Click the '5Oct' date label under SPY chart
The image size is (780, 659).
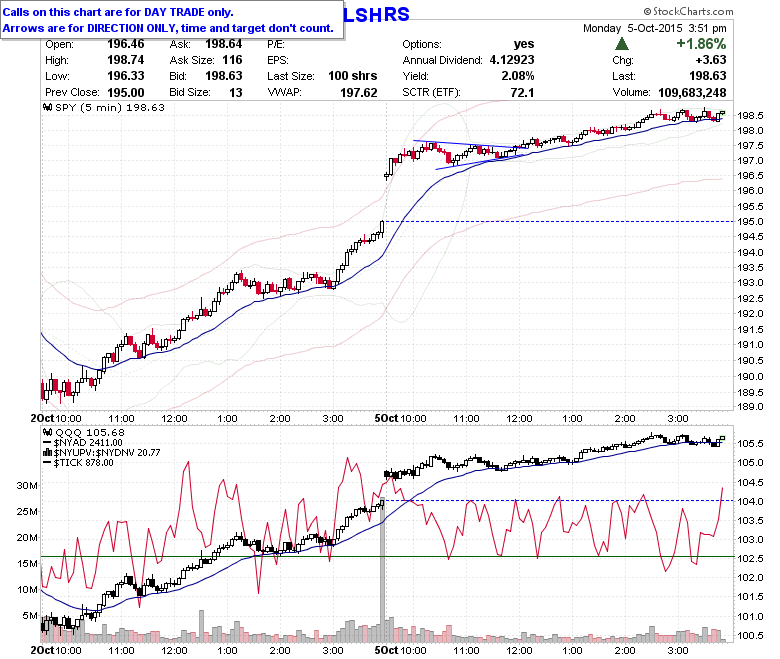click(387, 418)
